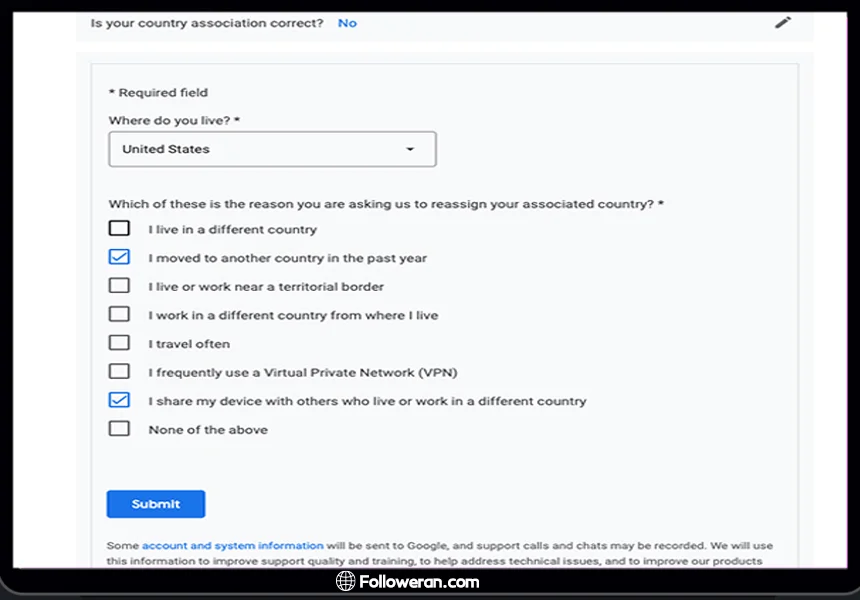Tick the 'None of the above' checkbox
The image size is (860, 600).
[x=119, y=429]
